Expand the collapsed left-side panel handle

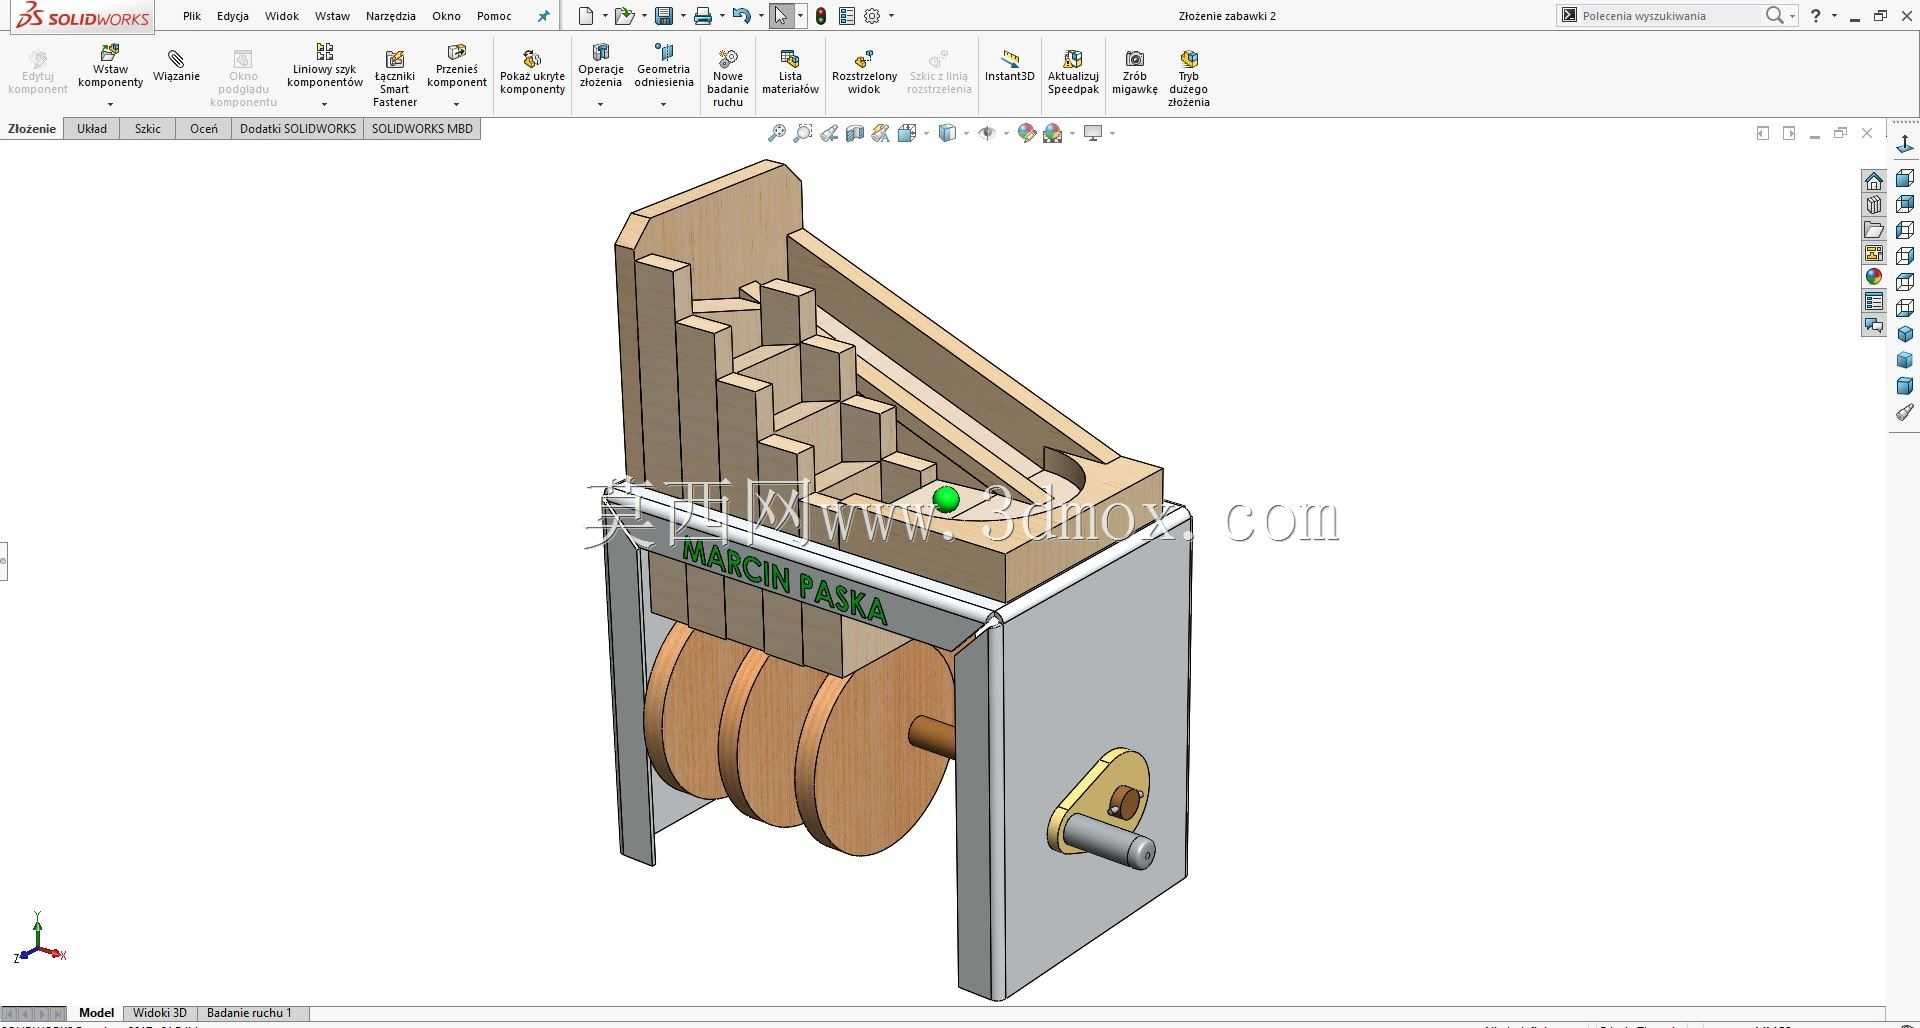point(3,561)
